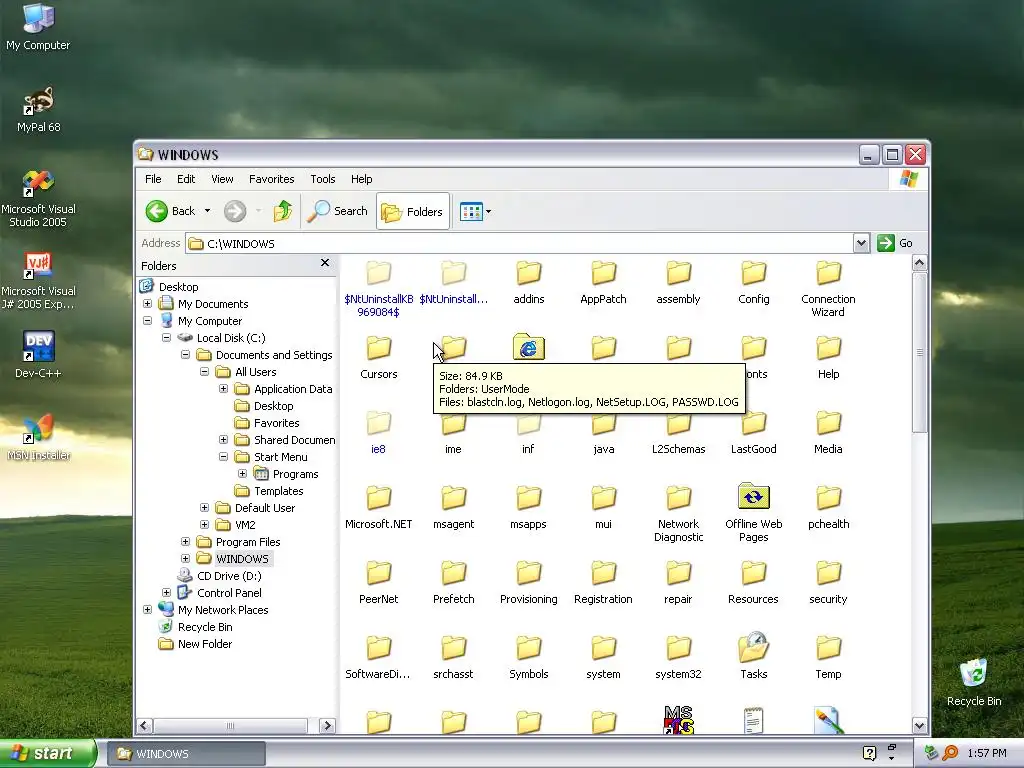The height and width of the screenshot is (768, 1024).
Task: Collapse the Start Menu tree node
Action: pyautogui.click(x=223, y=456)
